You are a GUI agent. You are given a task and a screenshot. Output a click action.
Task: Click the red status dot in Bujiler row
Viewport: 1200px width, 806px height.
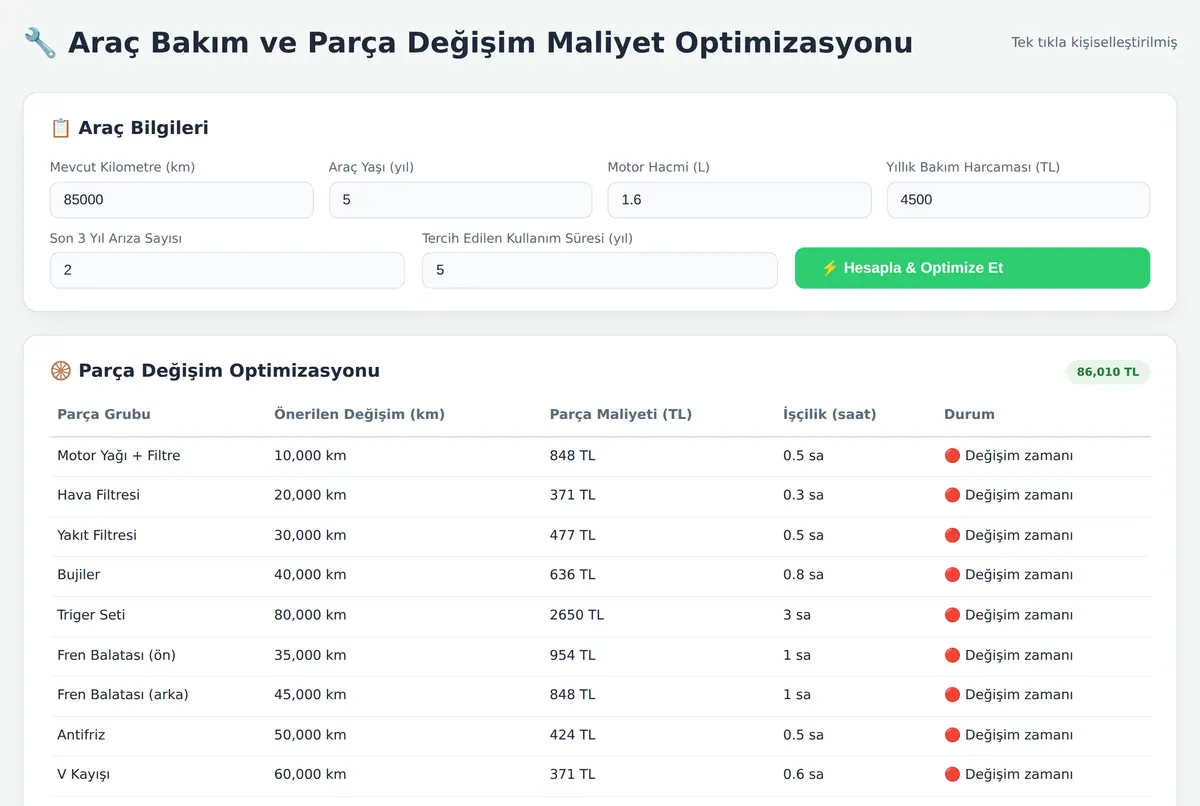tap(952, 575)
